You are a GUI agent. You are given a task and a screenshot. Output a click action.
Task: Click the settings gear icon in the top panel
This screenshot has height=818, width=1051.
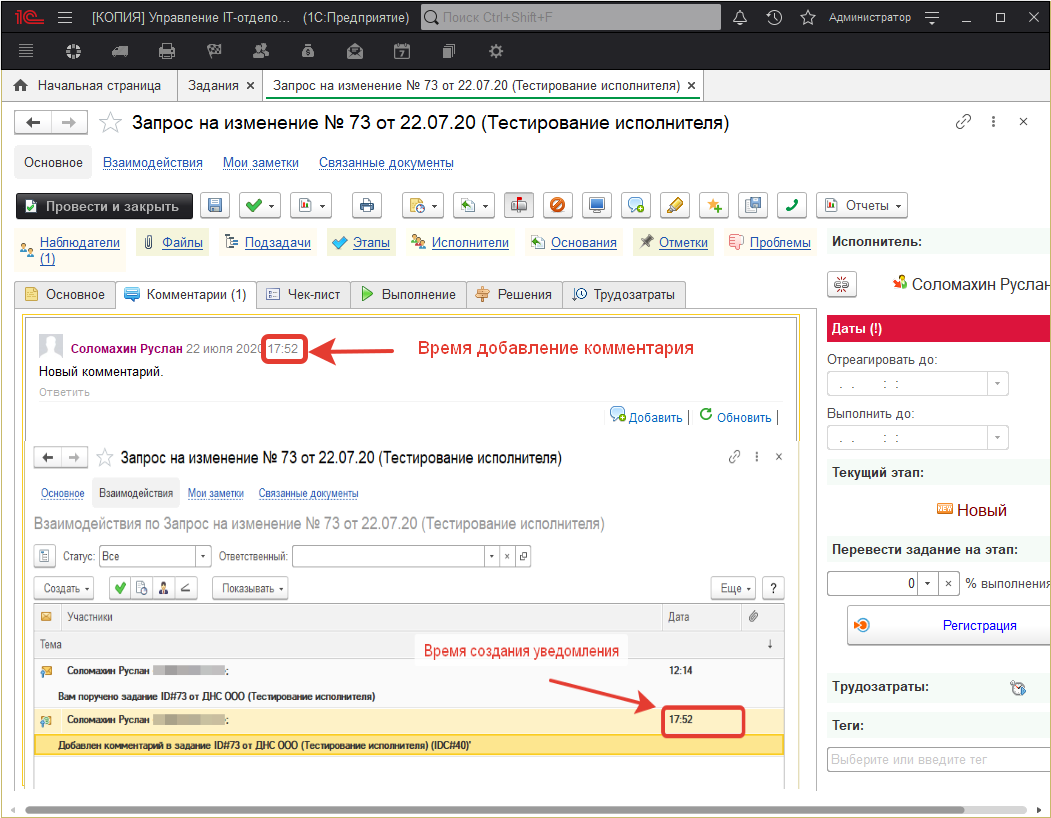coord(495,51)
